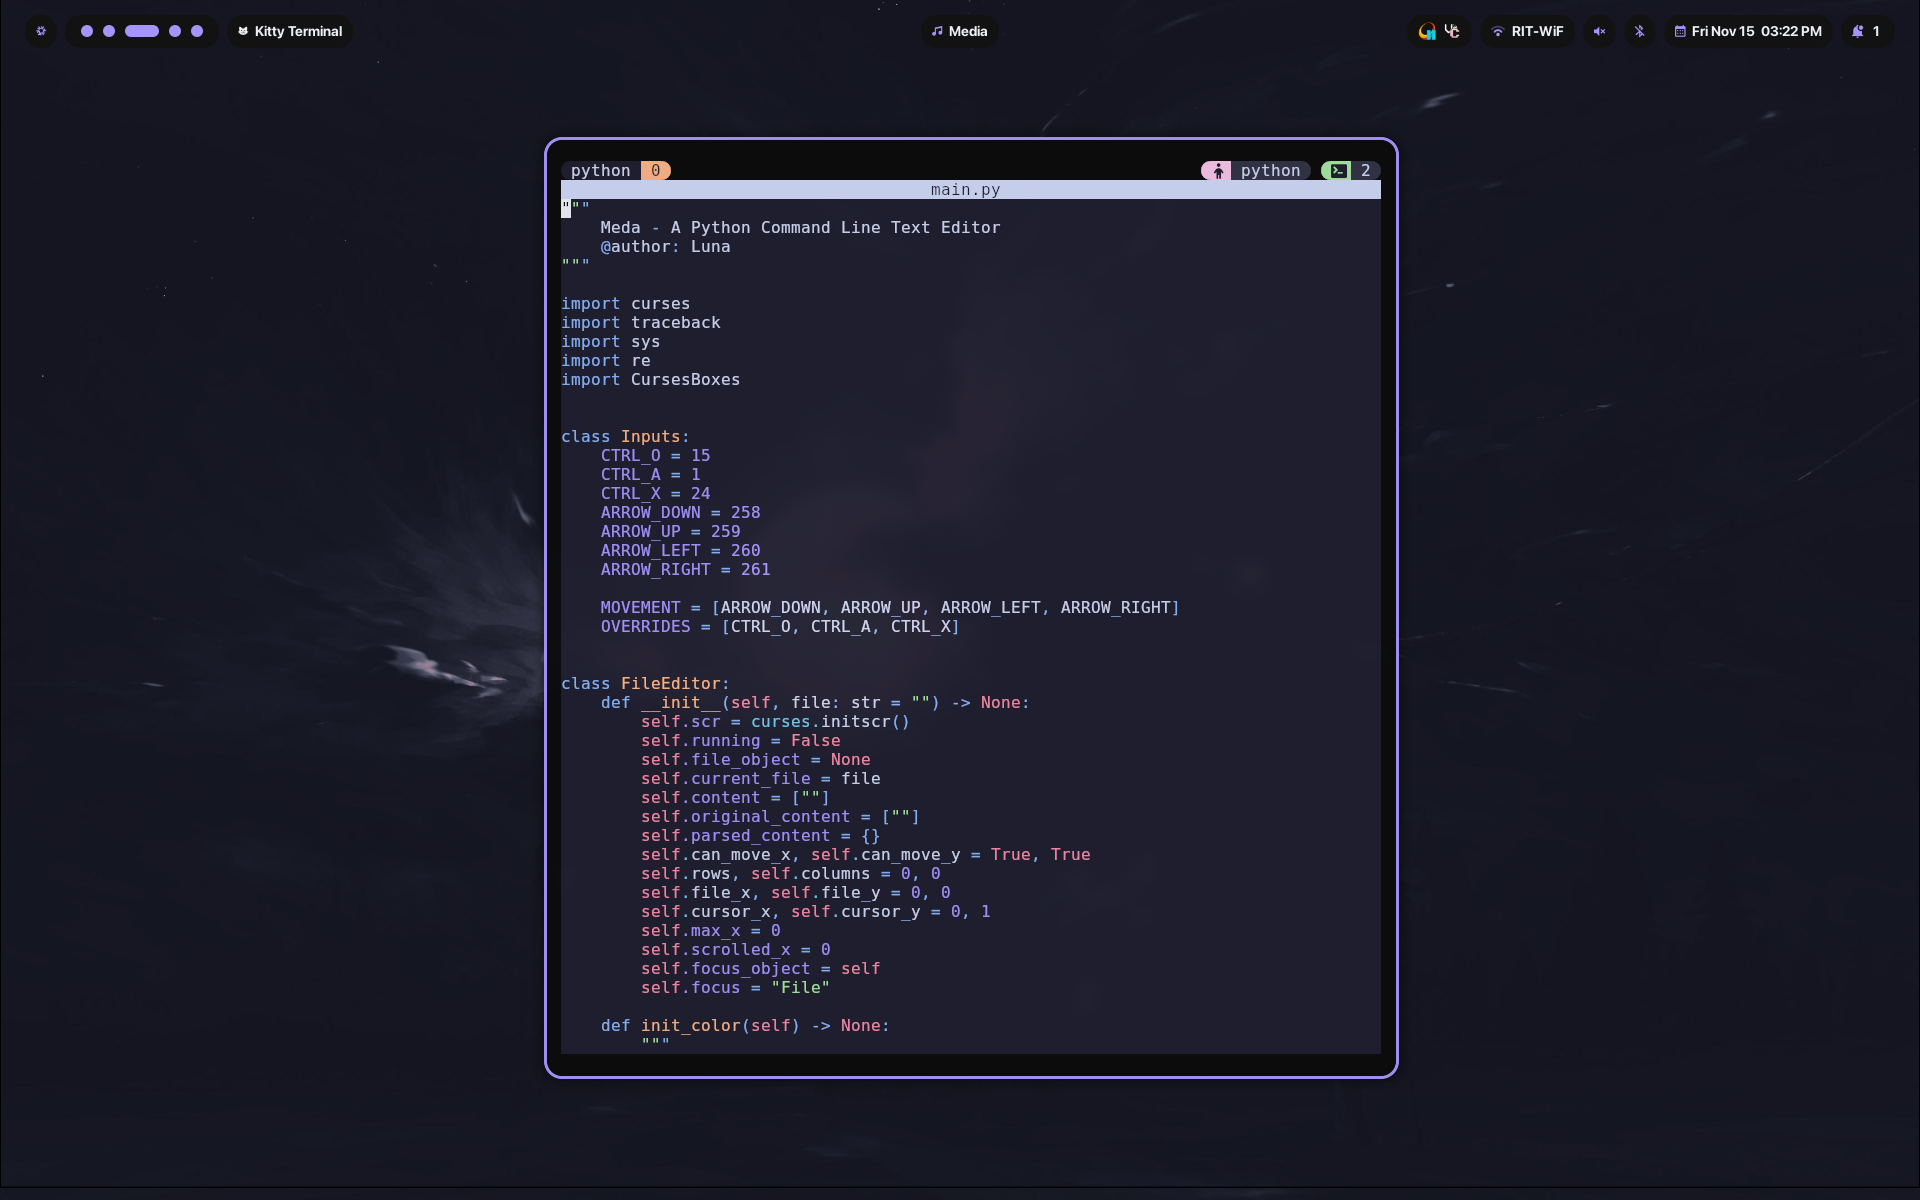Switch to the second workspace dot

click(109, 31)
